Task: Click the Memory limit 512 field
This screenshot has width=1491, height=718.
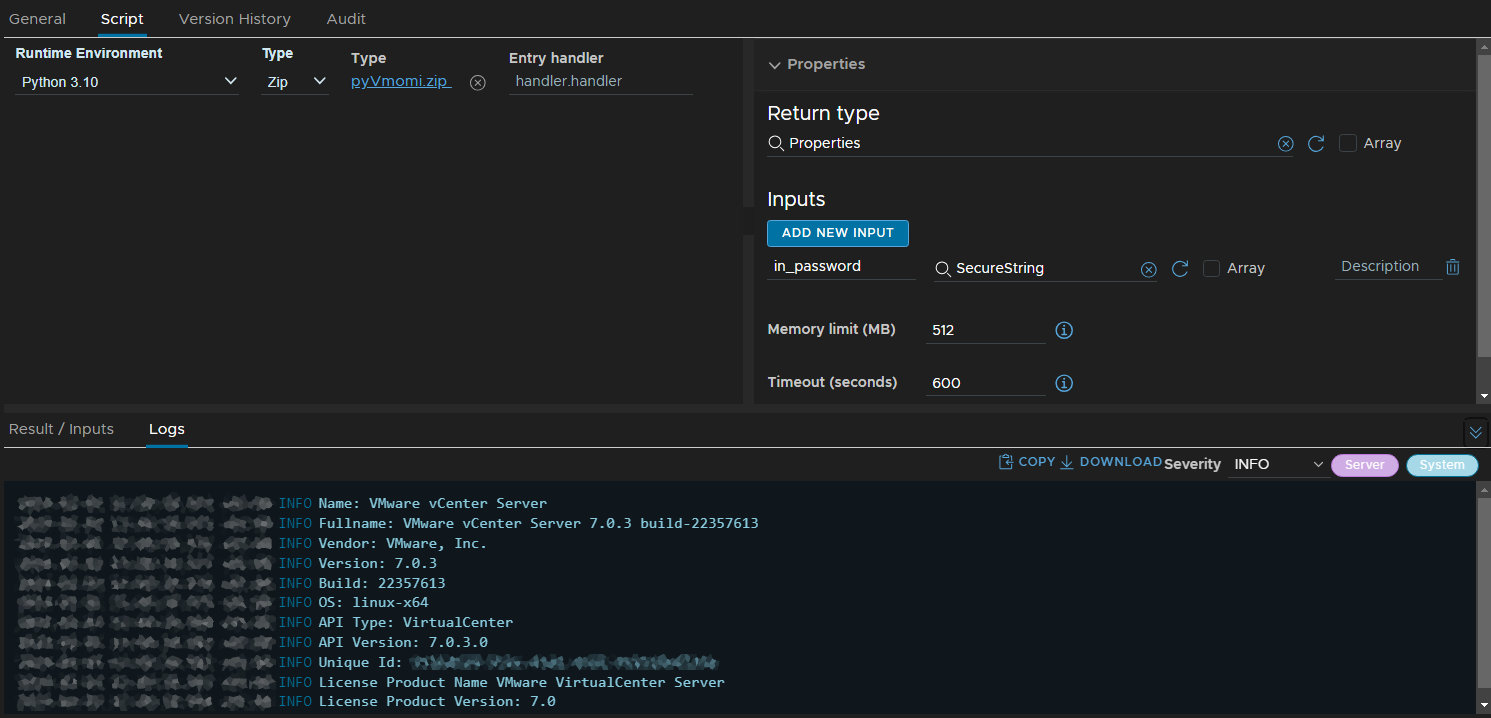Action: point(986,330)
